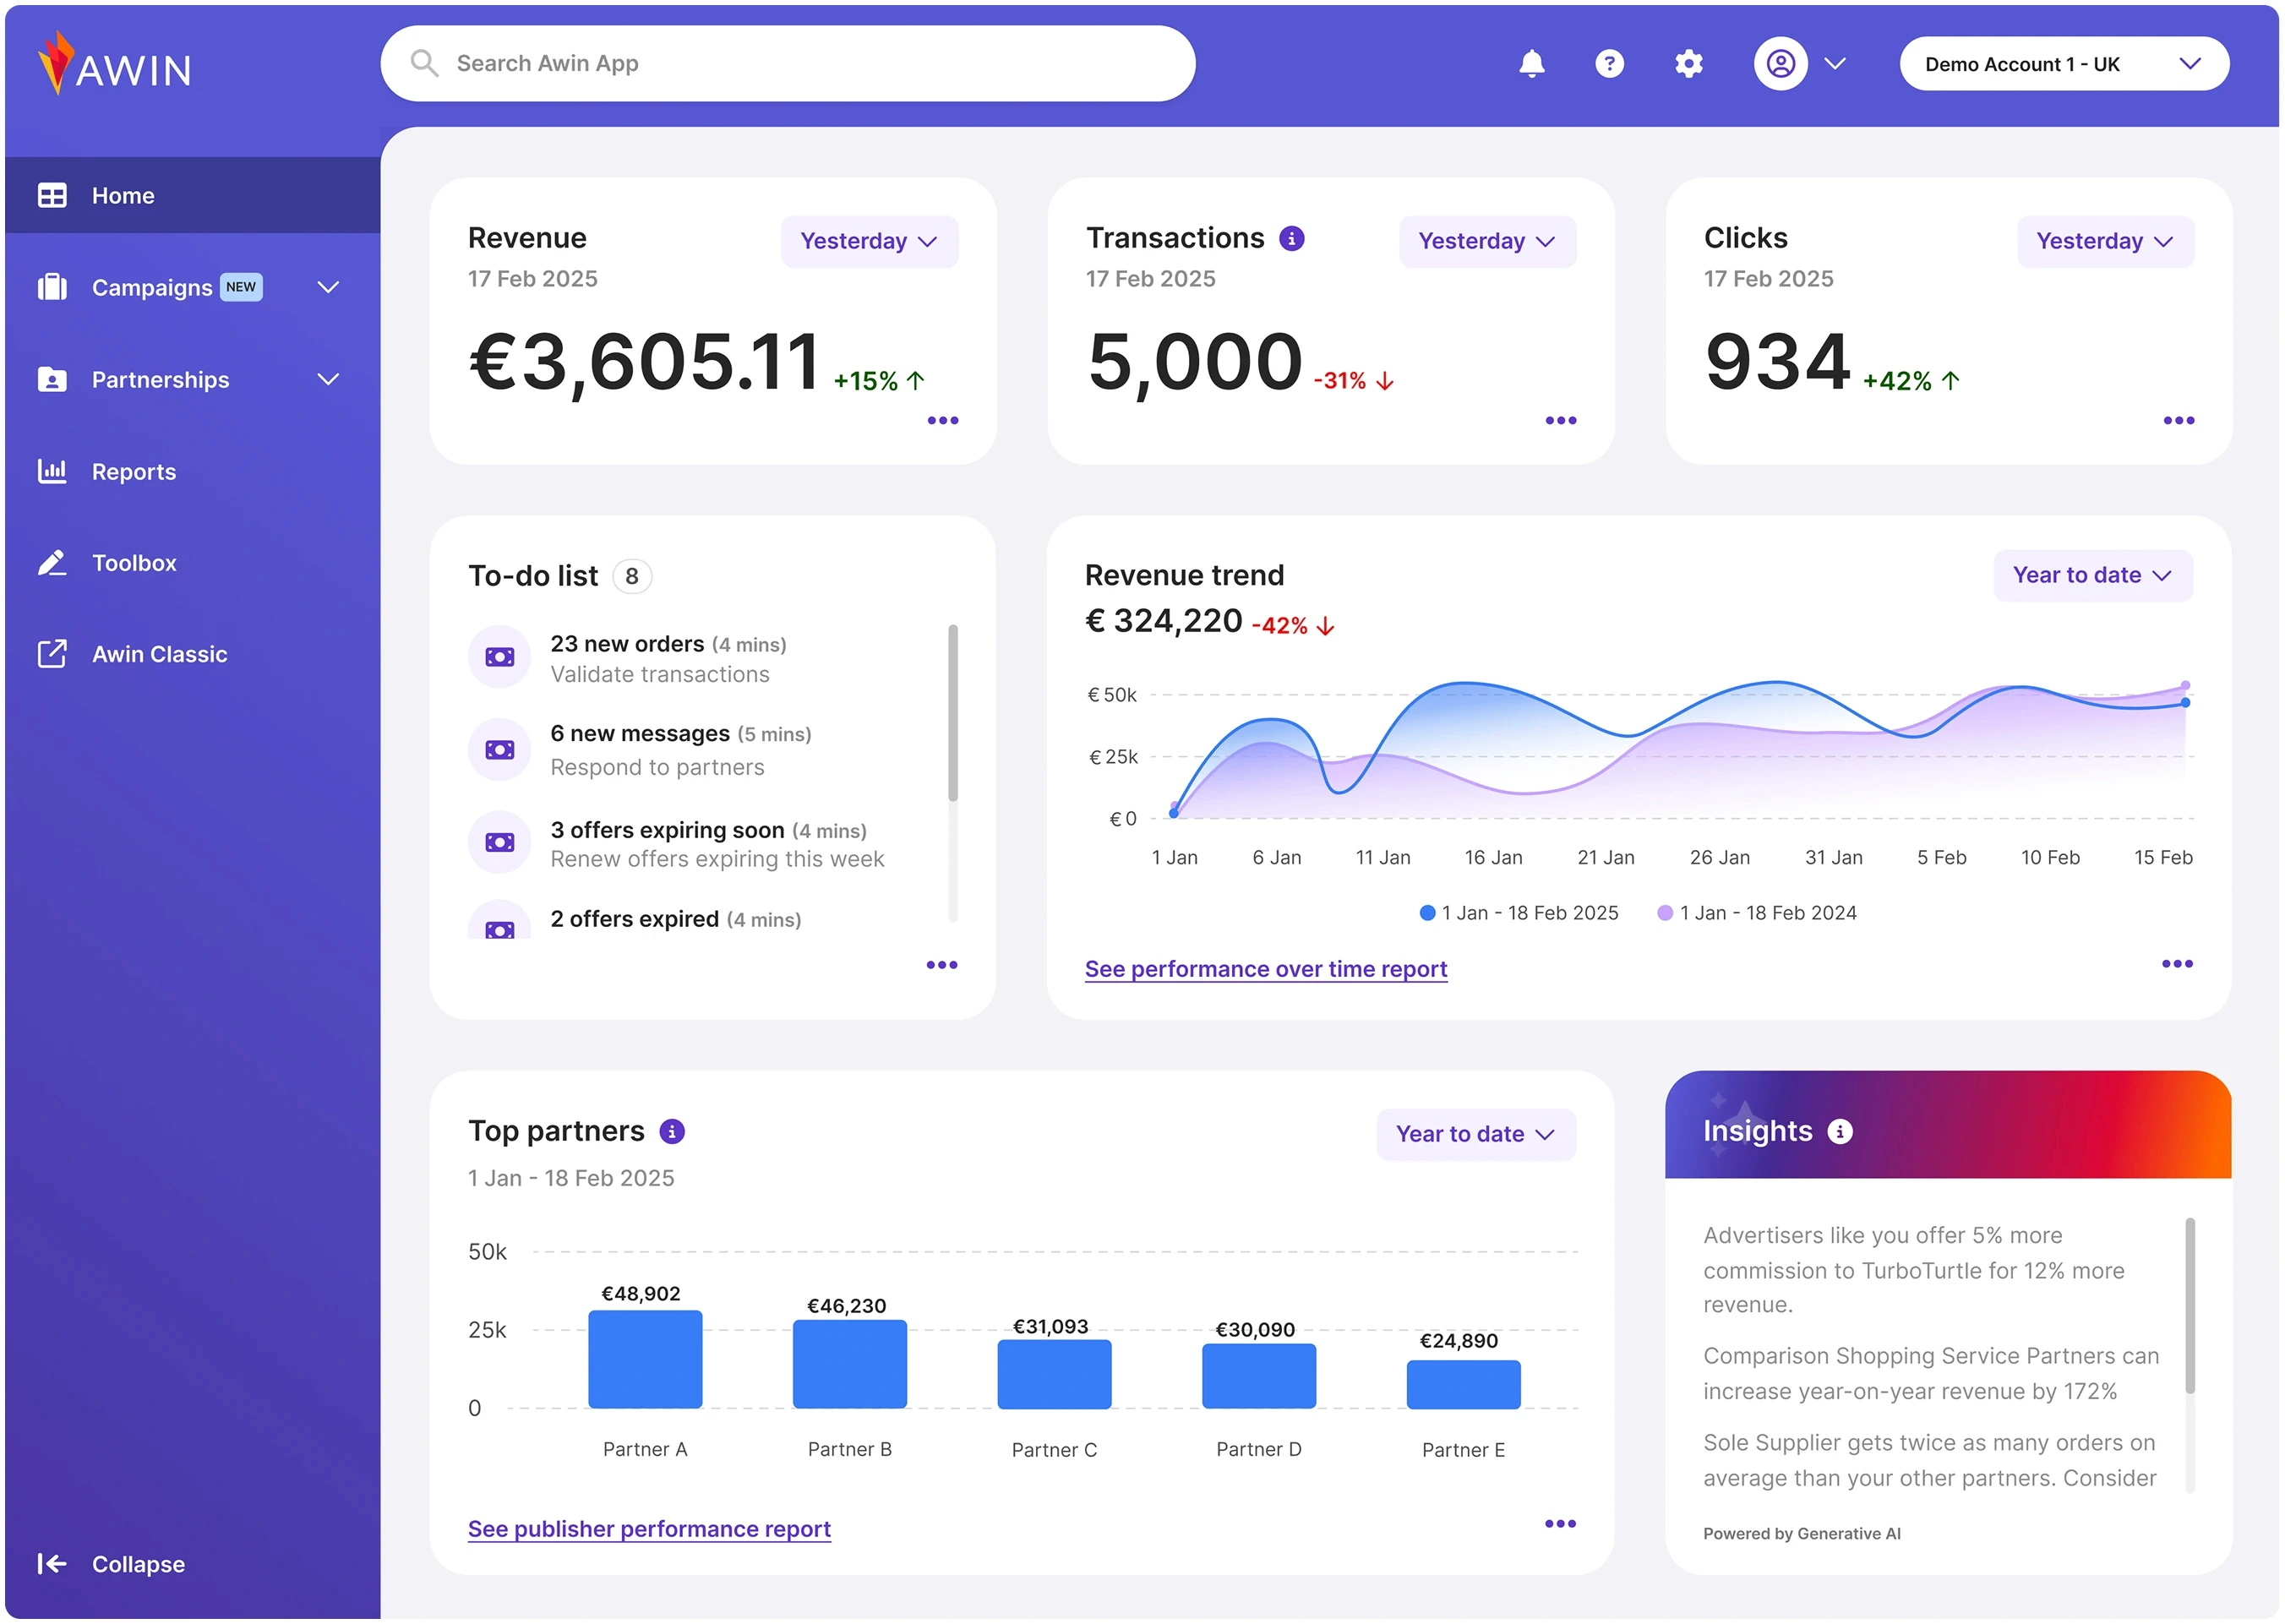
Task: Open the help question mark icon
Action: [x=1609, y=64]
